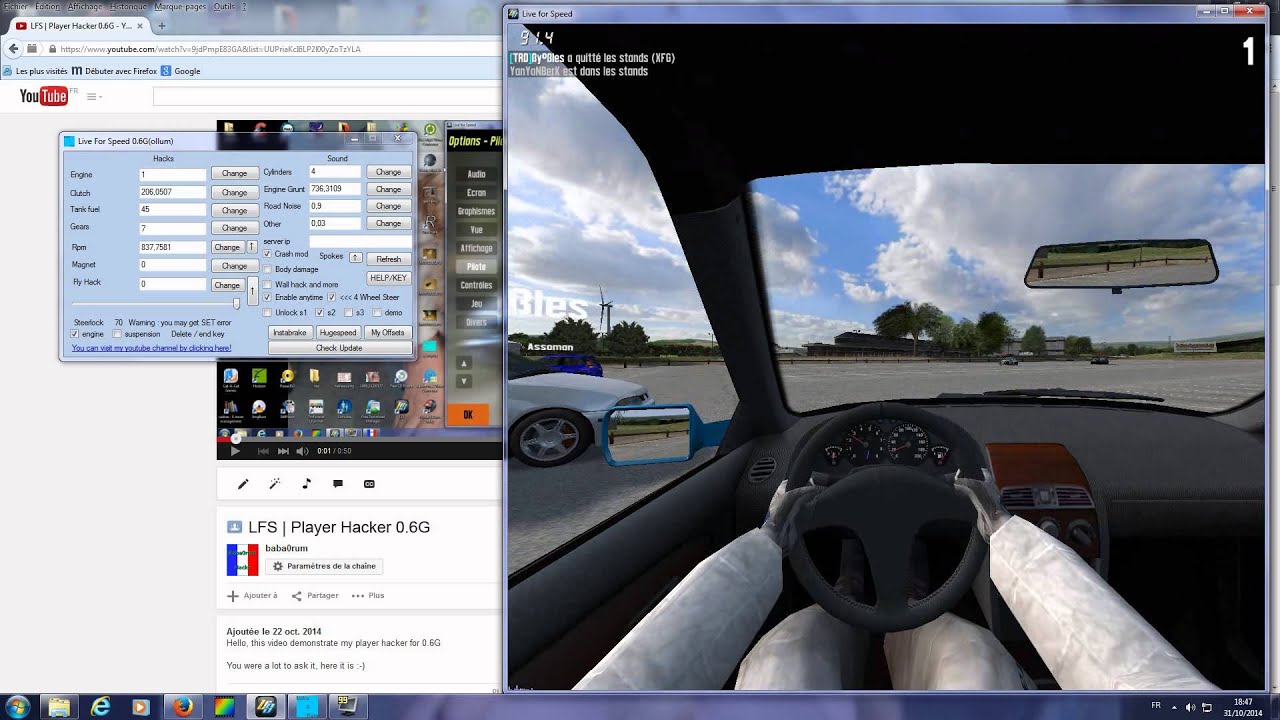Click the baba0rum channel avatar
The image size is (1280, 720).
242,560
